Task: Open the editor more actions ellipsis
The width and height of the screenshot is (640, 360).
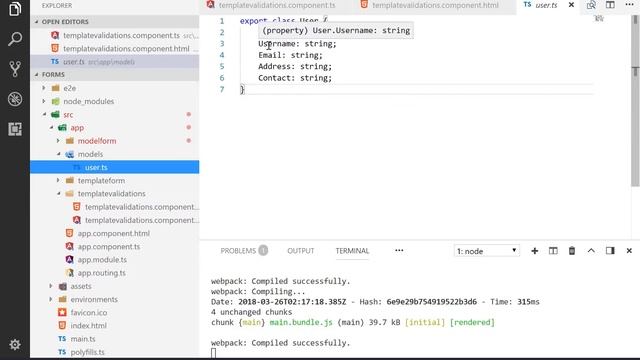Action: (629, 4)
